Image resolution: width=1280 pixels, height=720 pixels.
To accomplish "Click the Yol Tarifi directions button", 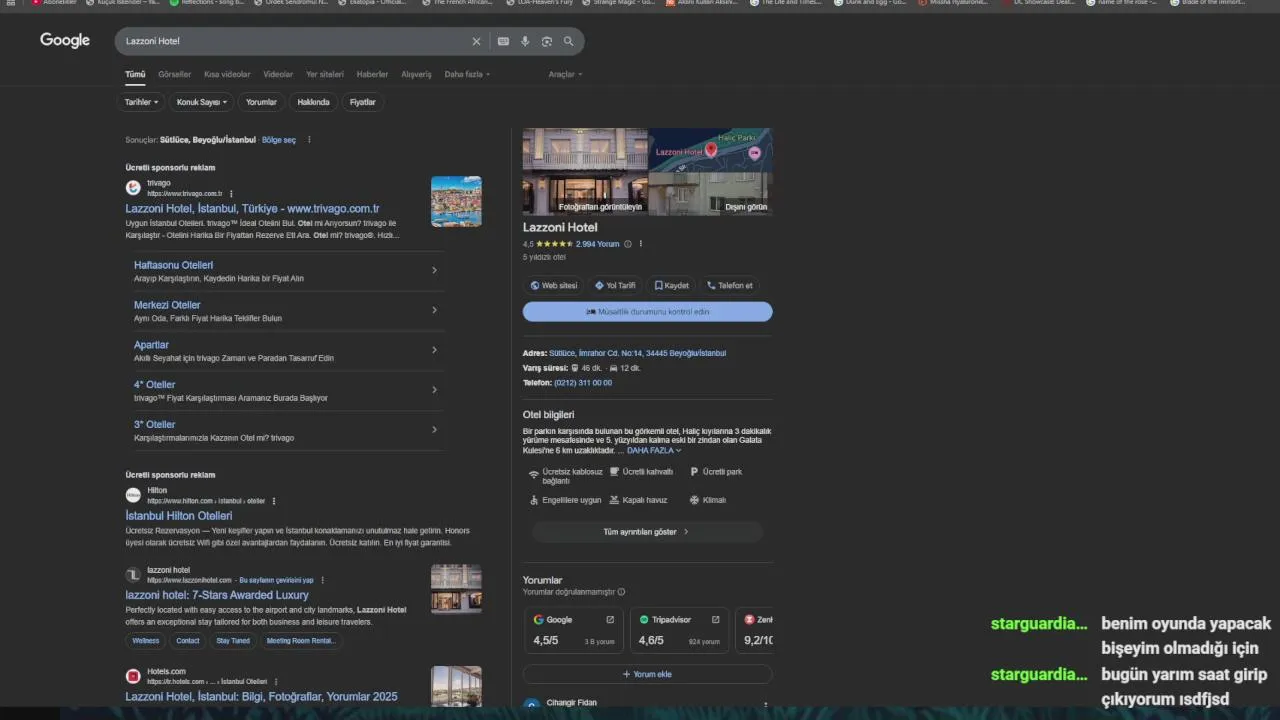I will pos(615,285).
